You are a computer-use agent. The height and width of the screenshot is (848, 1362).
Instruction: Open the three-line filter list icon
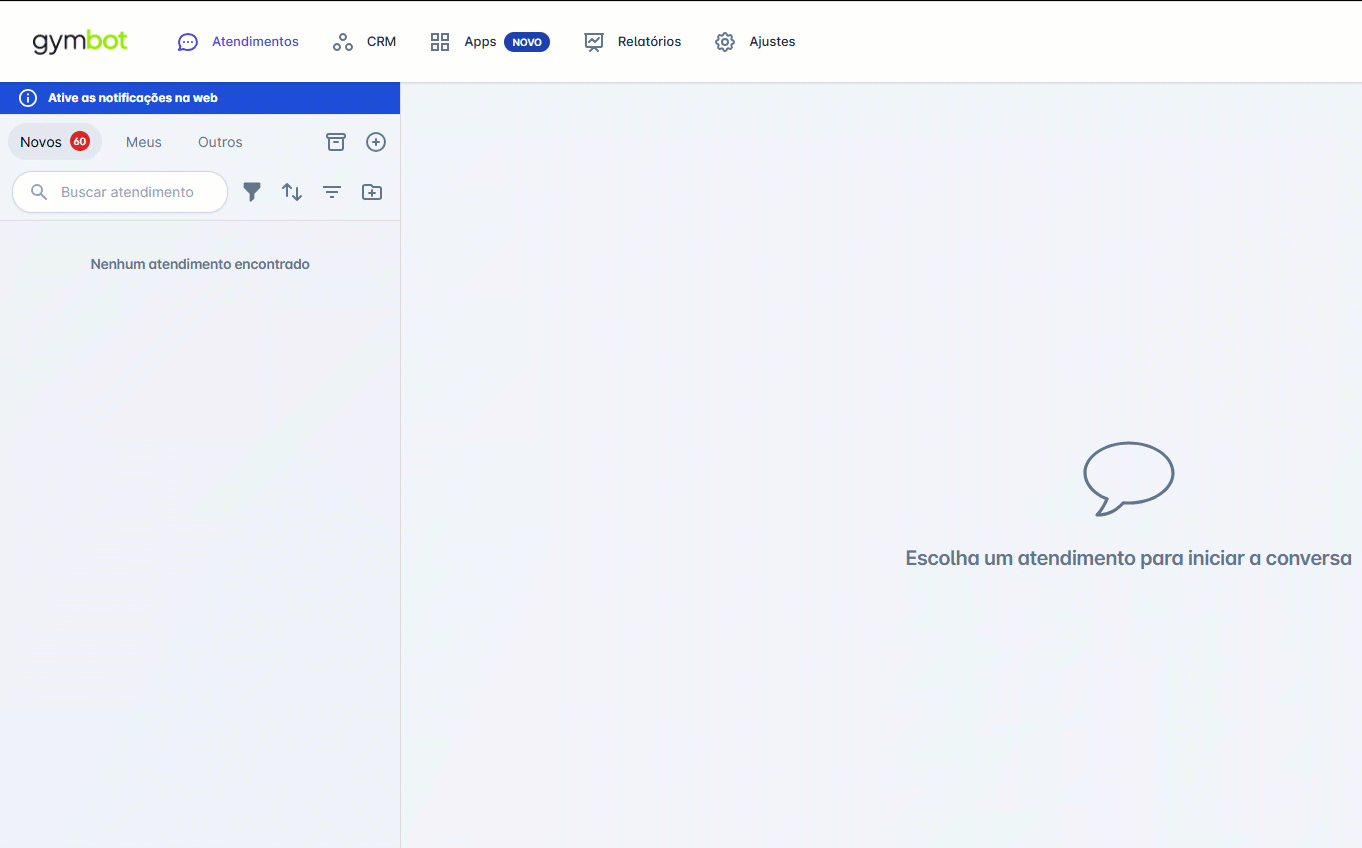point(332,192)
